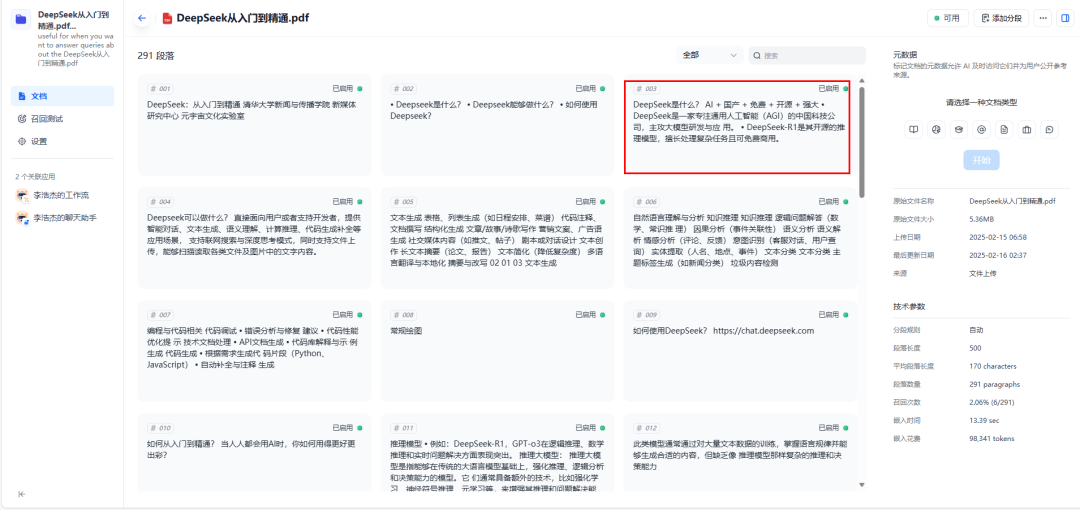Open linked app 李浩杰的工作流
The image size is (1080, 510).
coord(63,195)
